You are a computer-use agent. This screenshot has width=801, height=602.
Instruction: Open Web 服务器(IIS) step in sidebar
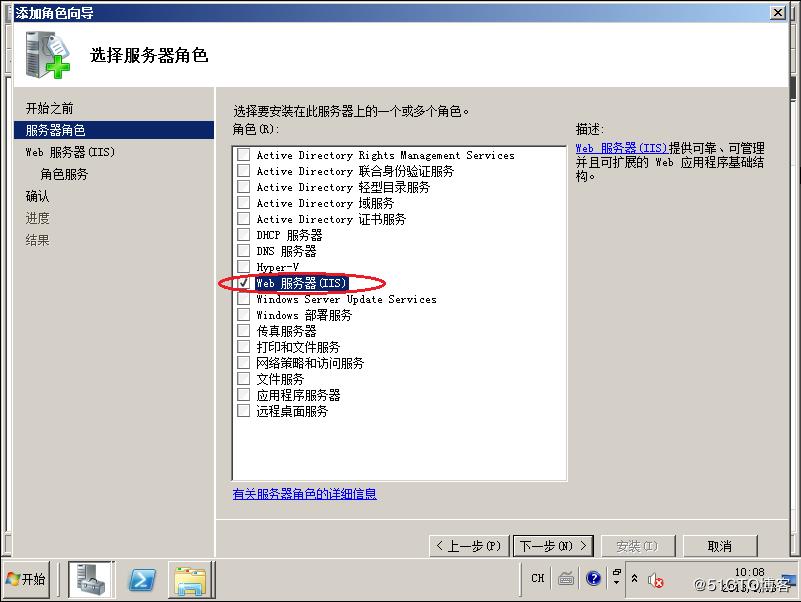70,152
